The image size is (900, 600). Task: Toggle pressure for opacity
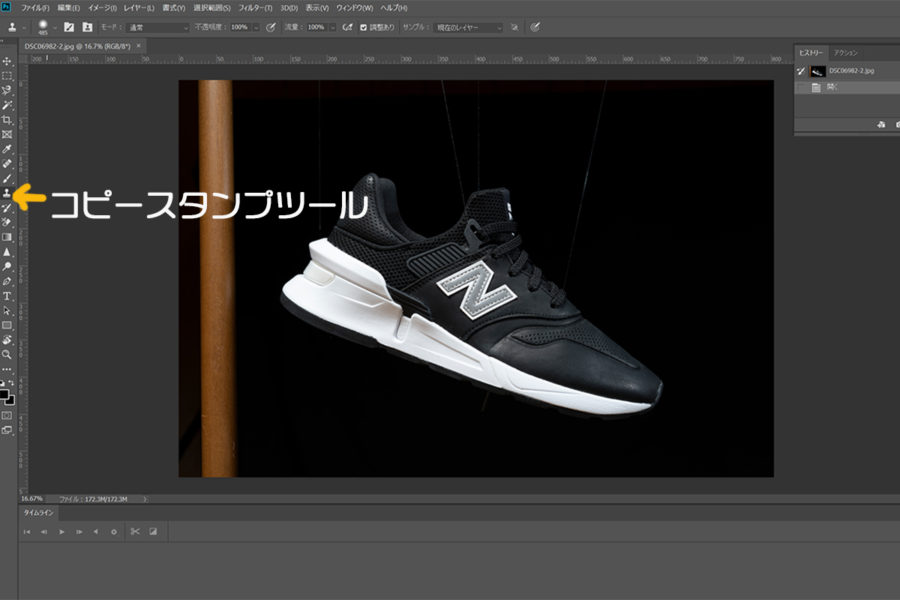(x=271, y=27)
